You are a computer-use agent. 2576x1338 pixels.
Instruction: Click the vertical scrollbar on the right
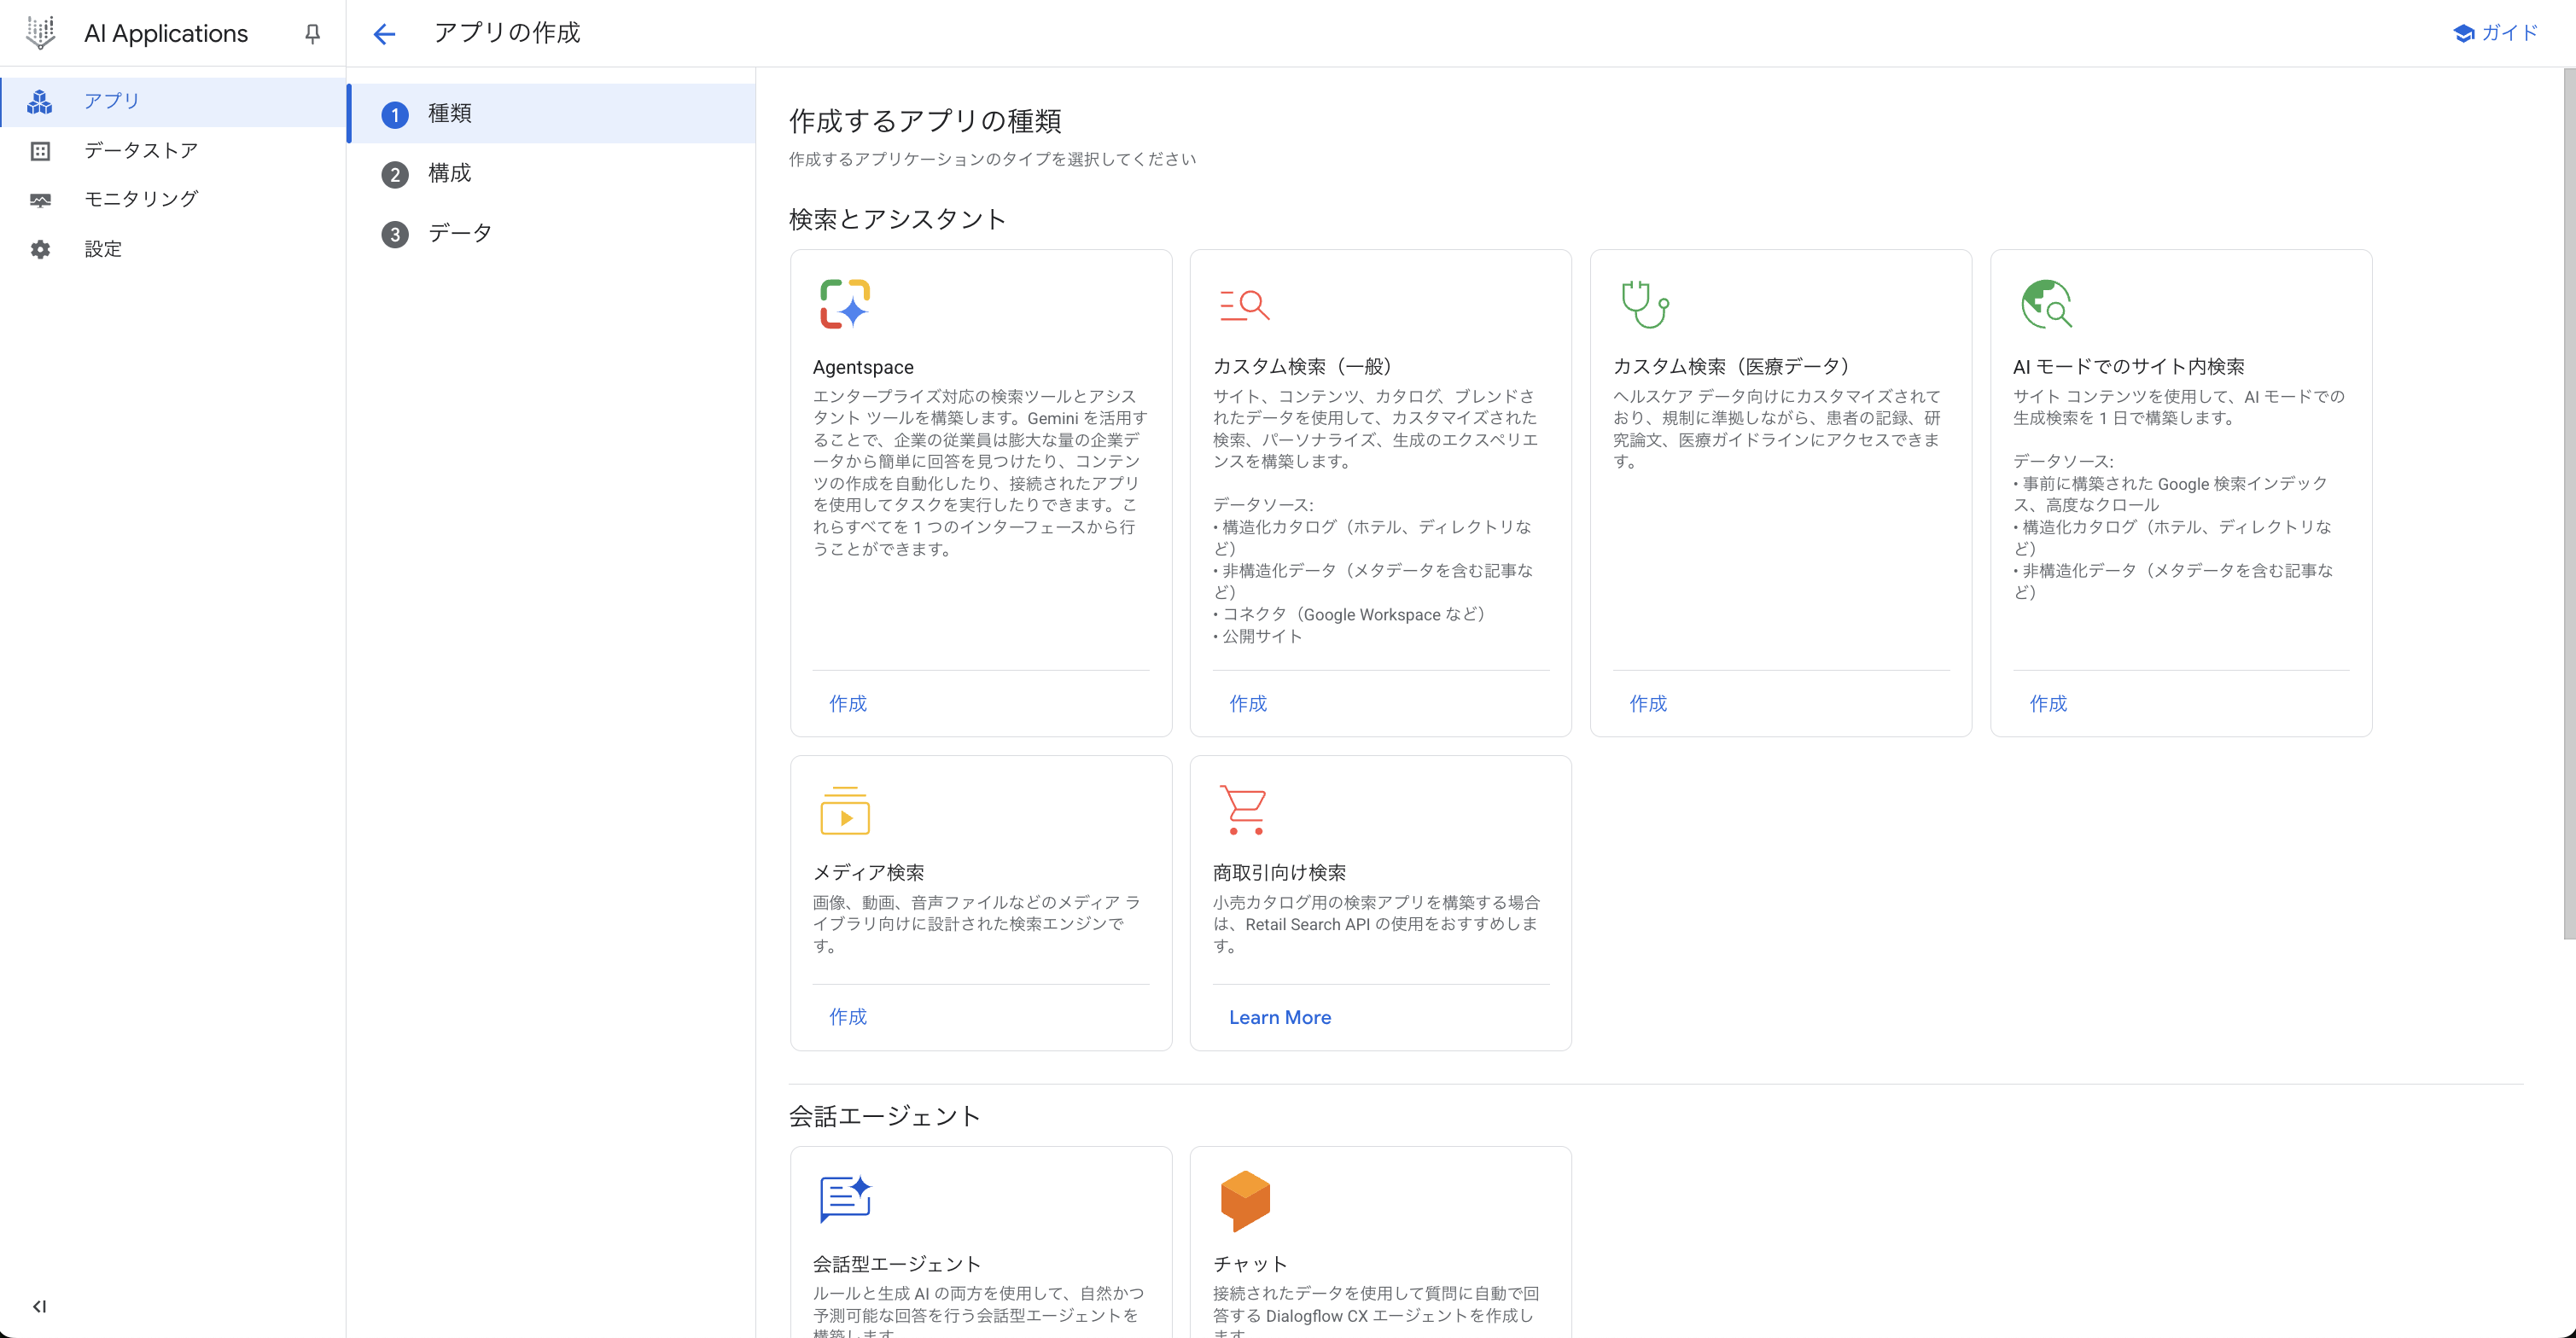(2568, 500)
